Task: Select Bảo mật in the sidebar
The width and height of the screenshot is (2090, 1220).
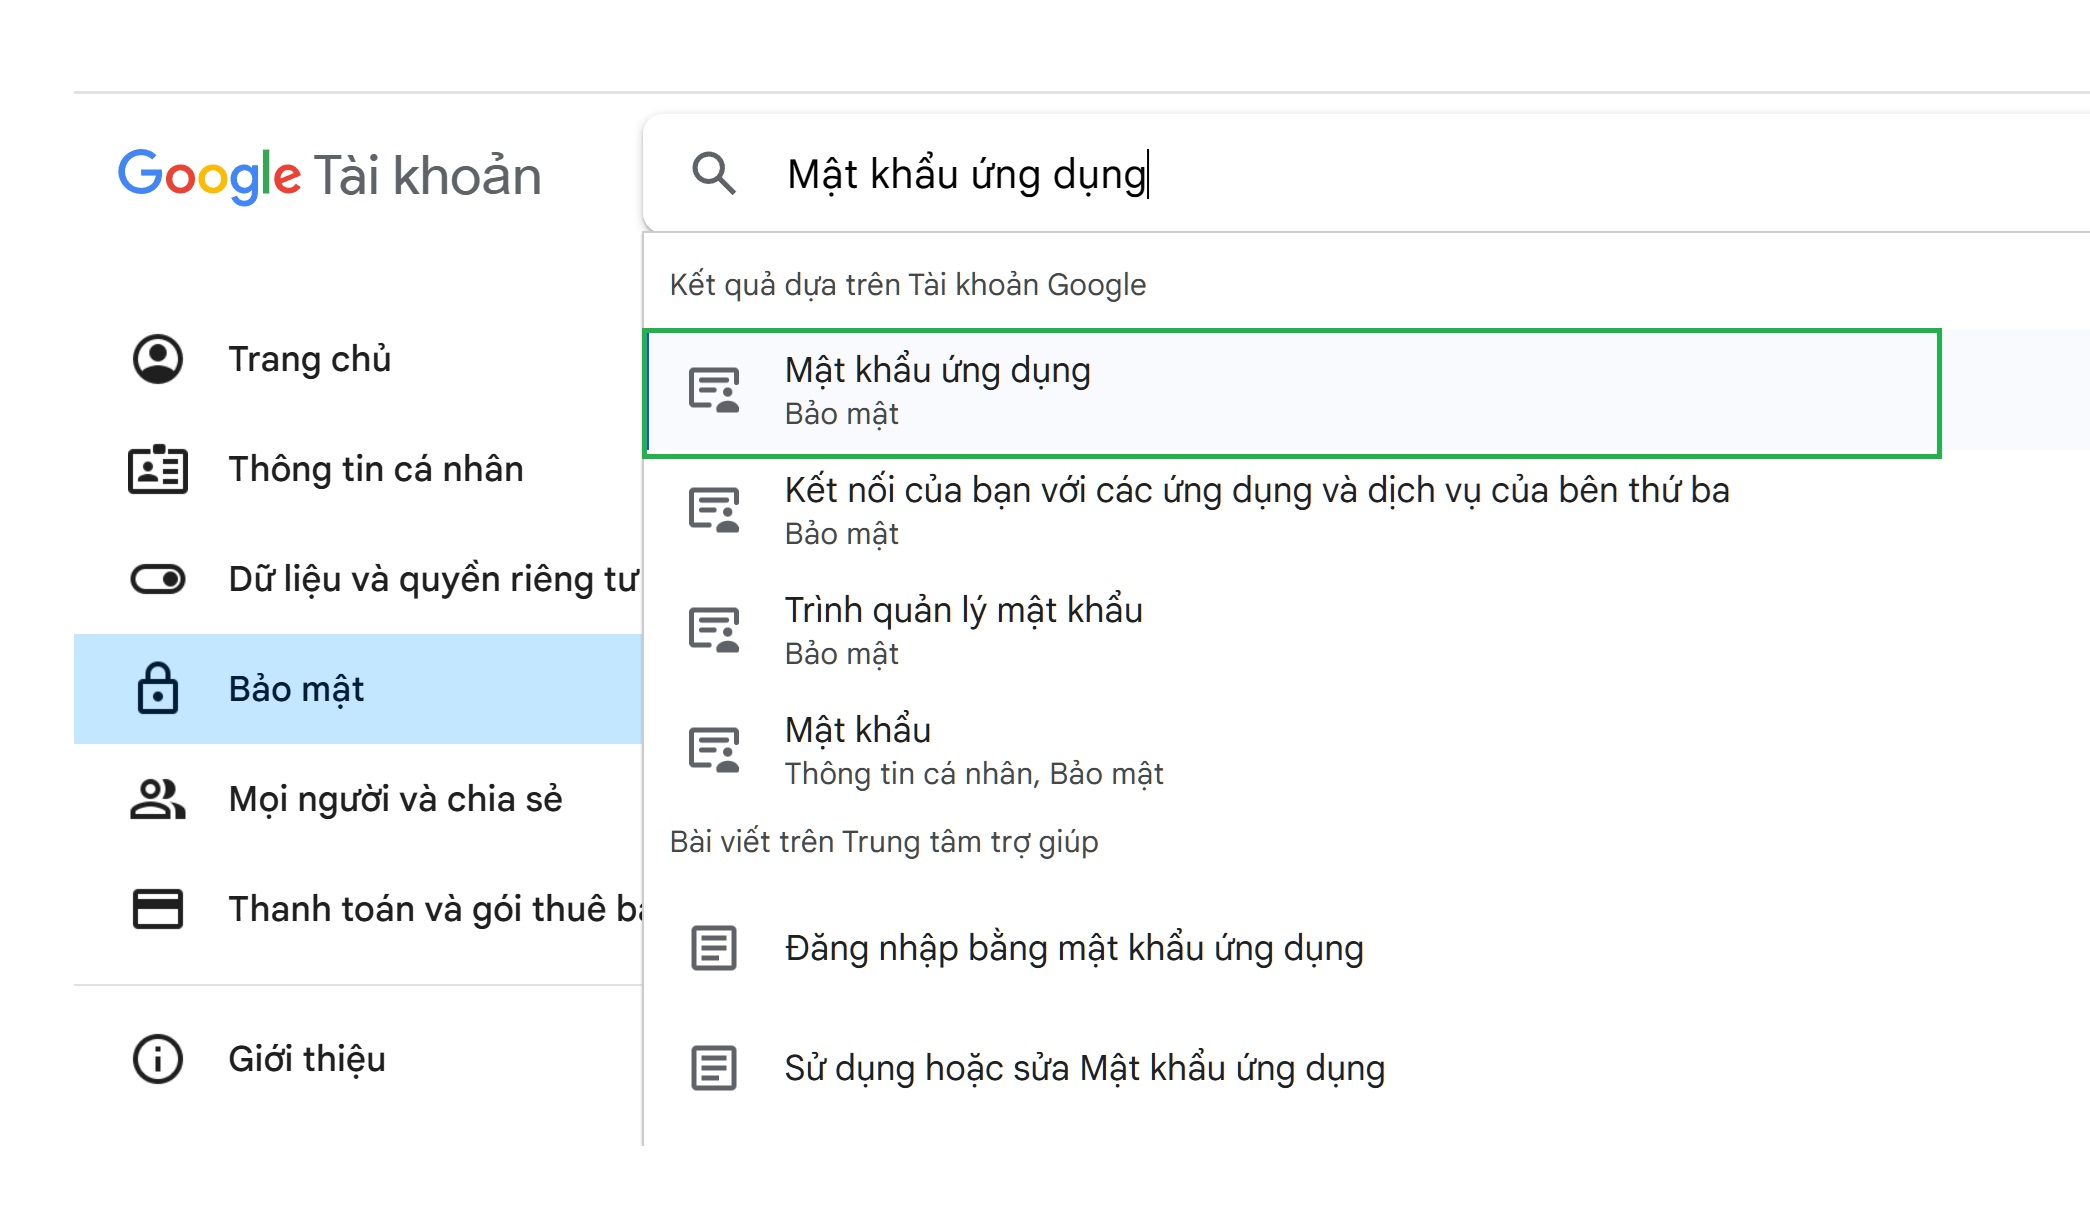Action: point(358,689)
